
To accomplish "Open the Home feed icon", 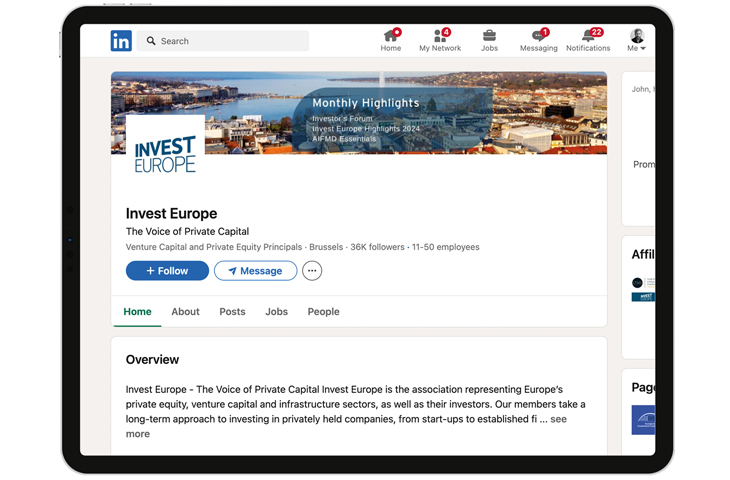I will [391, 41].
